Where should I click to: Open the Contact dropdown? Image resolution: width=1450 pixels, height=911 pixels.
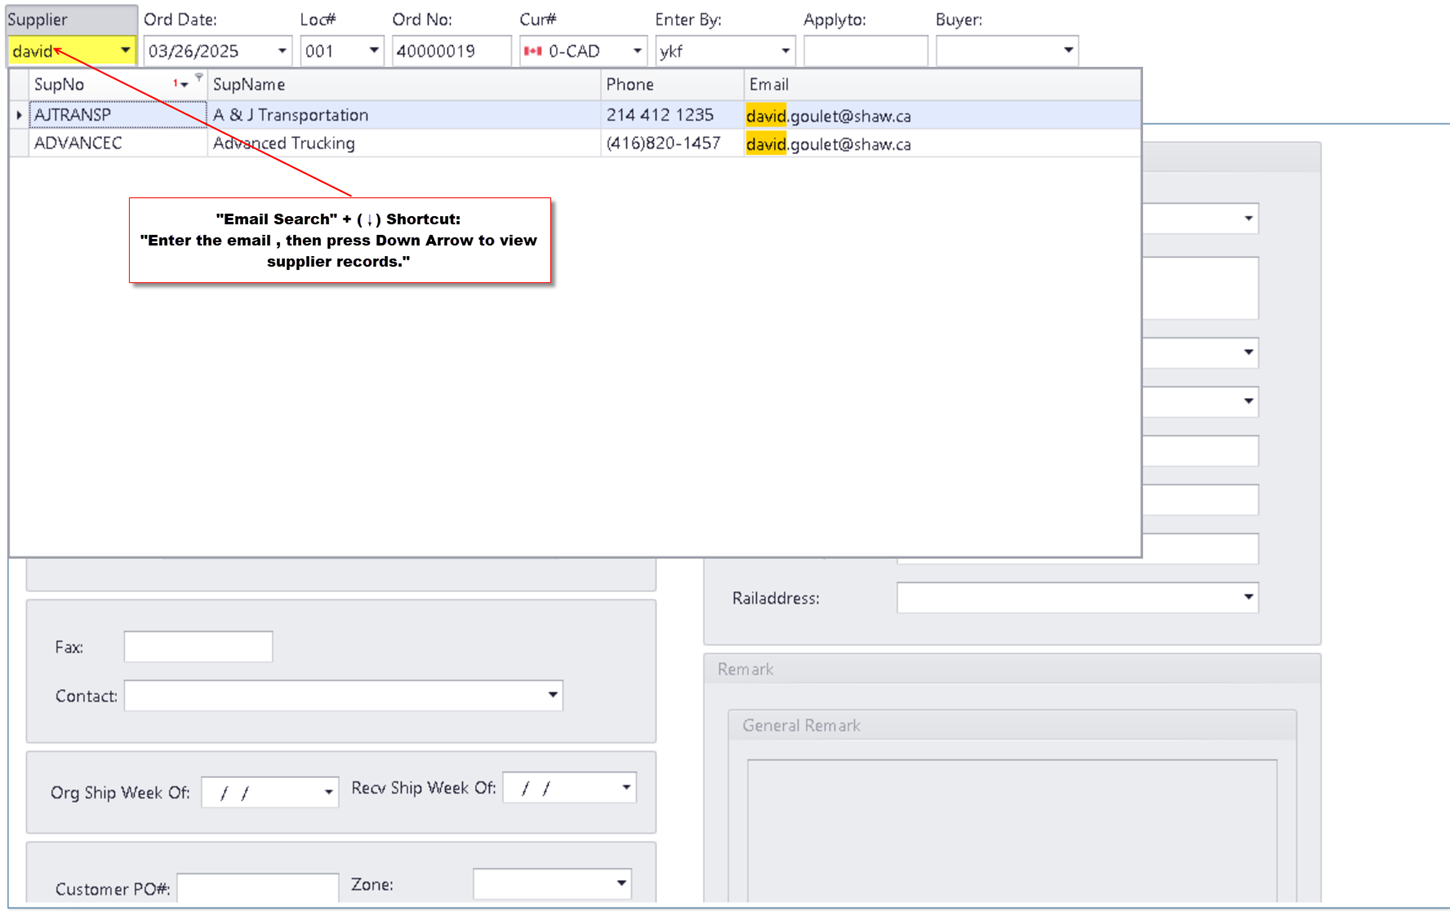coord(552,695)
